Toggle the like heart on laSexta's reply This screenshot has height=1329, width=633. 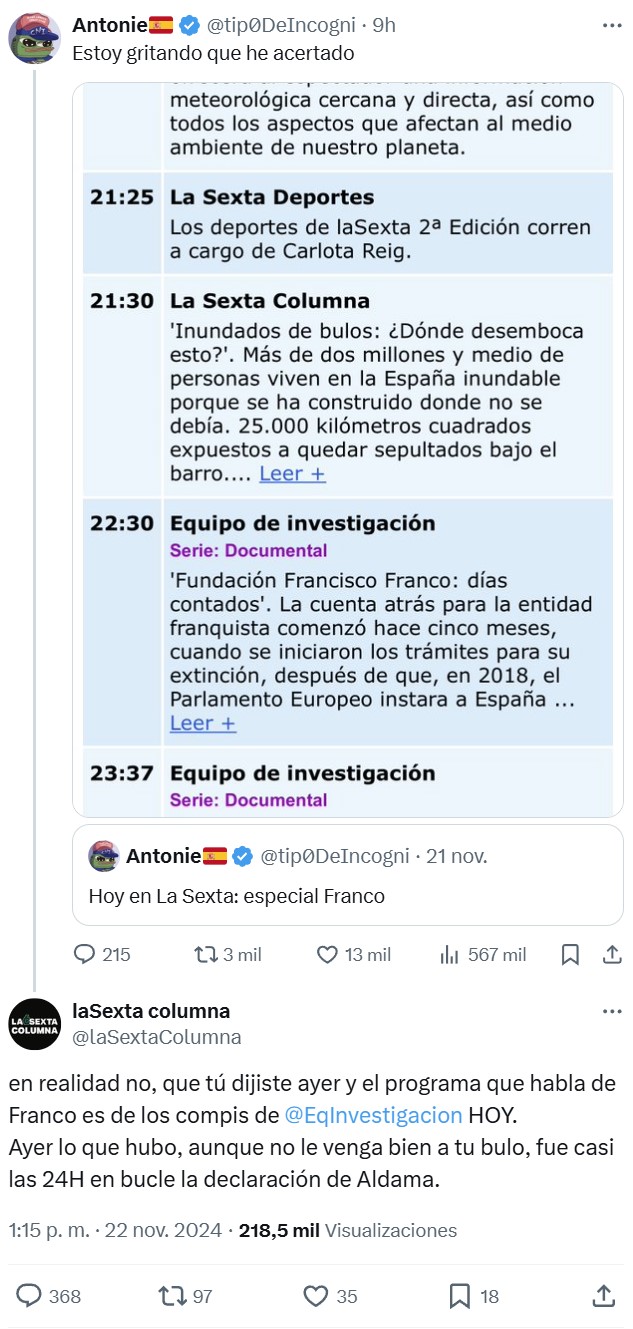pos(318,1296)
